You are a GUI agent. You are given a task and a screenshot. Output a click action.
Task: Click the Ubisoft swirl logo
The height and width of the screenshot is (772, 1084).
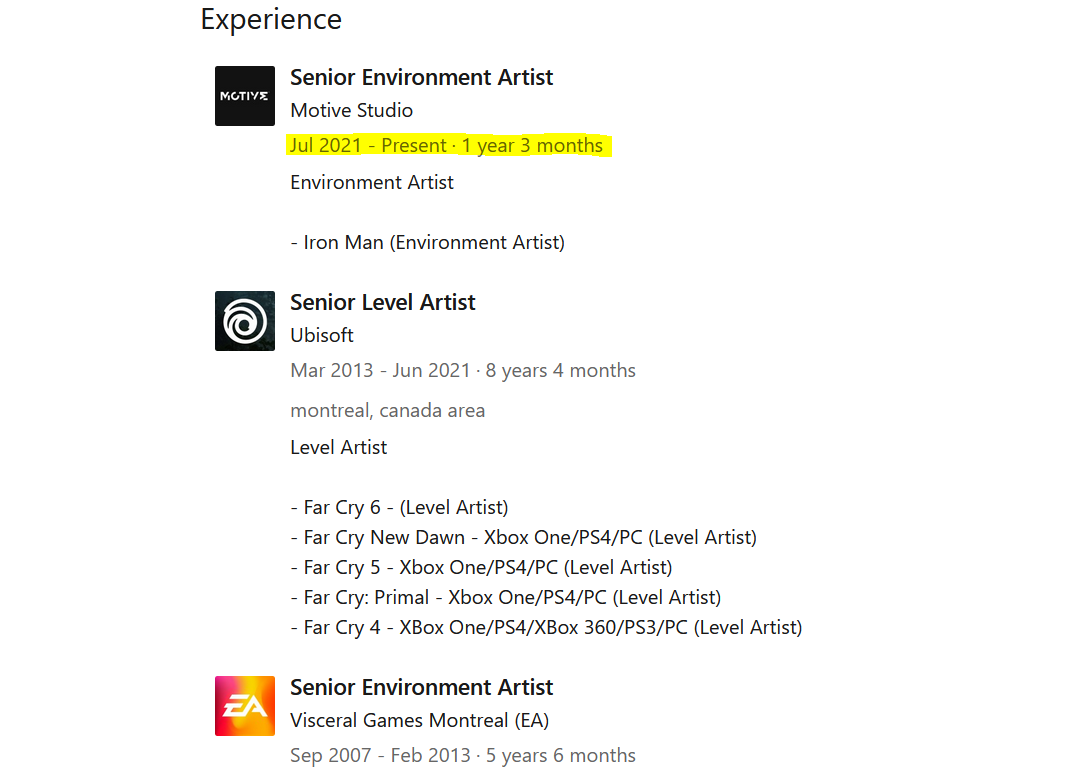pyautogui.click(x=245, y=321)
